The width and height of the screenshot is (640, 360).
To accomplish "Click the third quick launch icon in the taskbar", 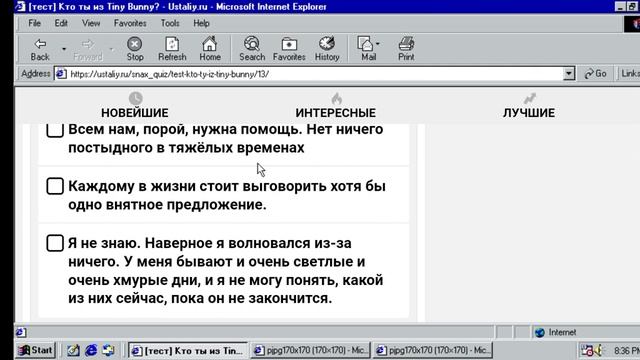I will coord(108,350).
